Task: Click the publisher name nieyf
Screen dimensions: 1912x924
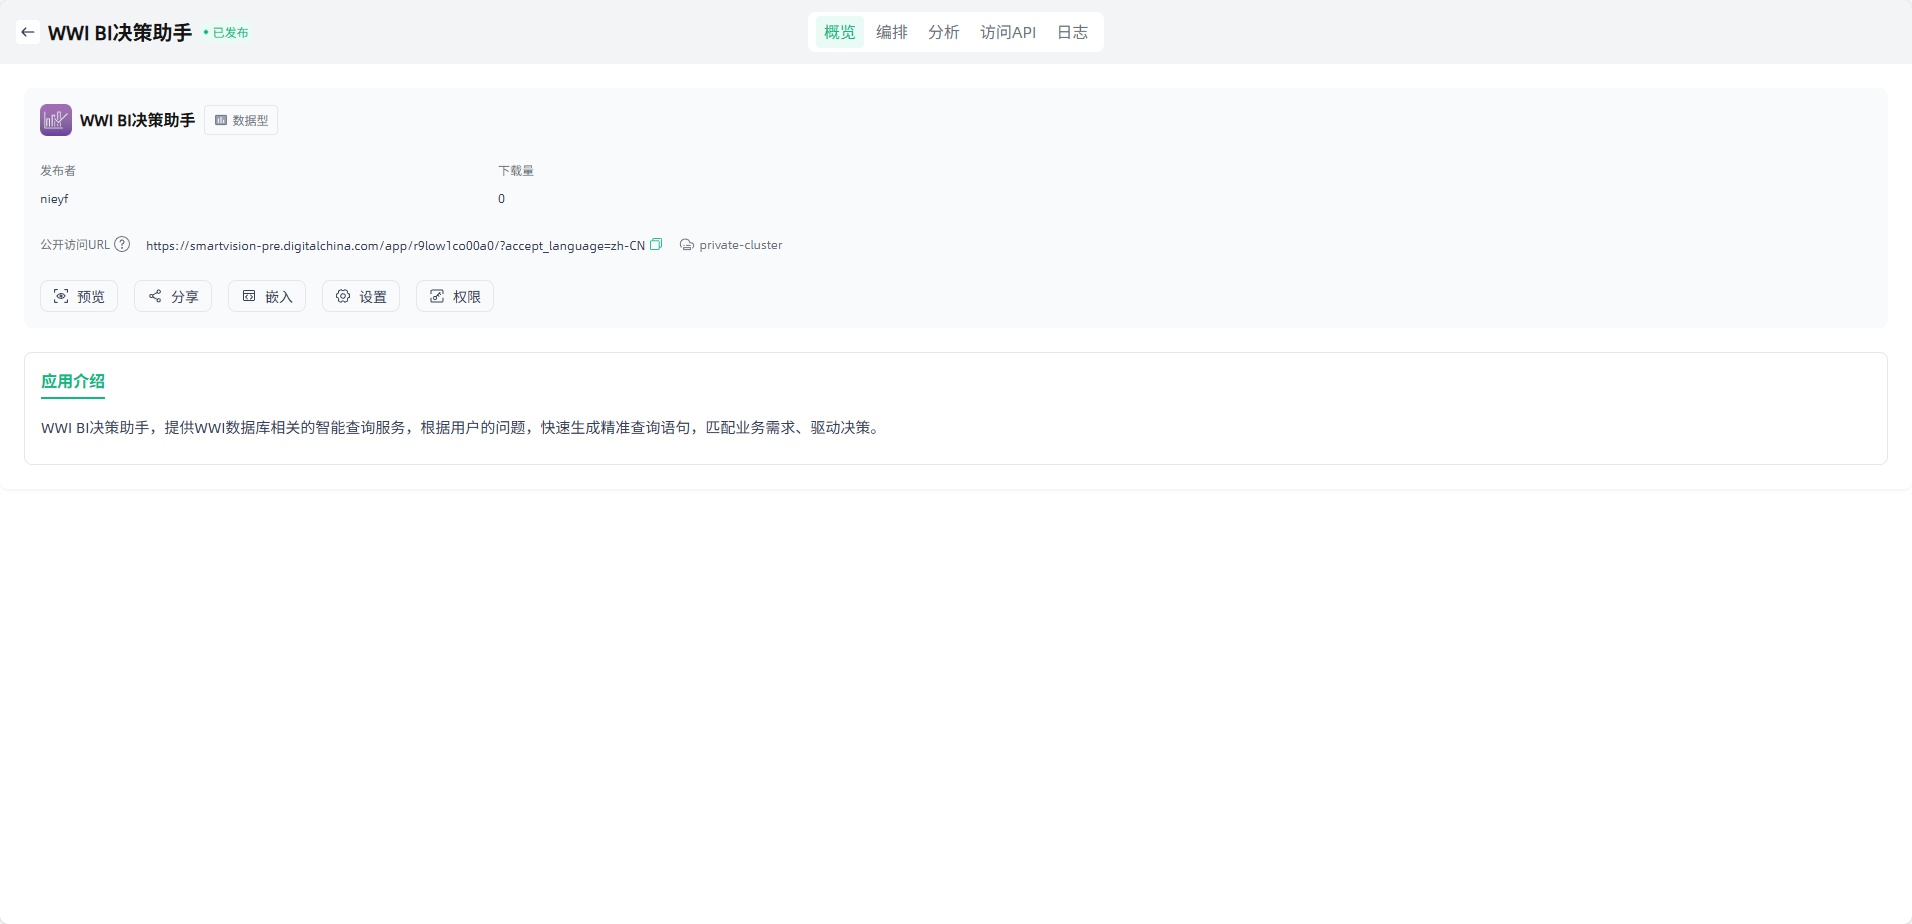Action: pos(54,199)
